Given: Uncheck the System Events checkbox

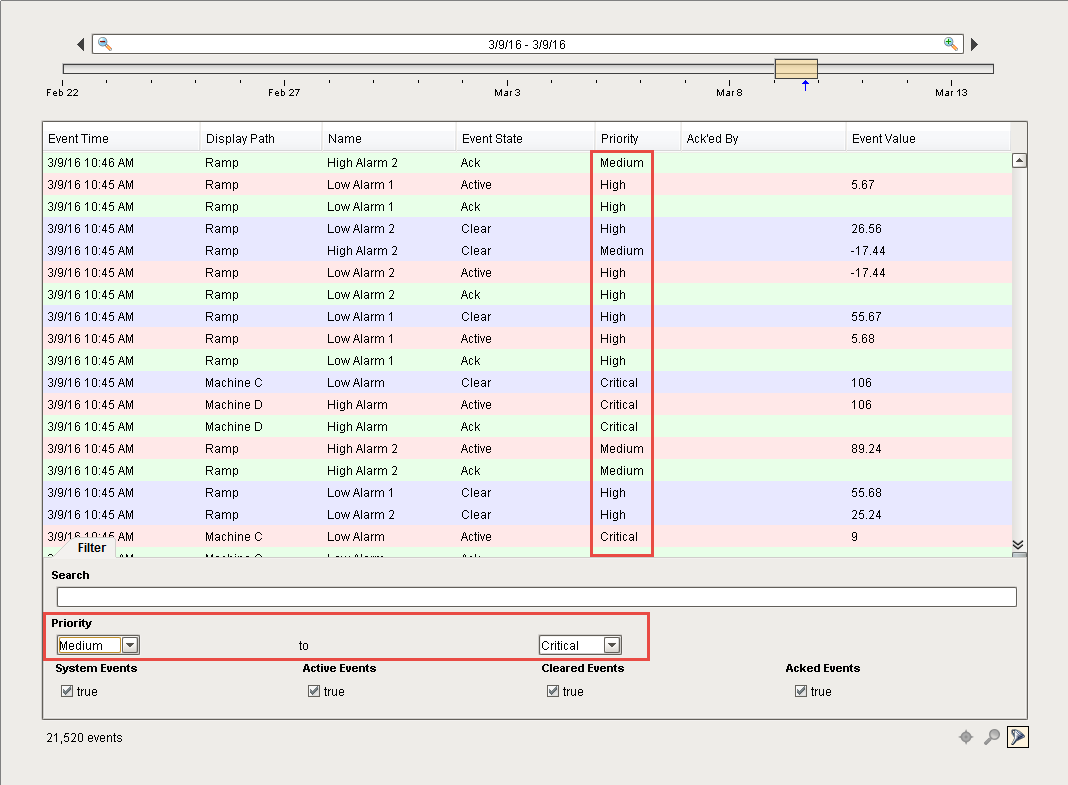Looking at the screenshot, I should [67, 691].
